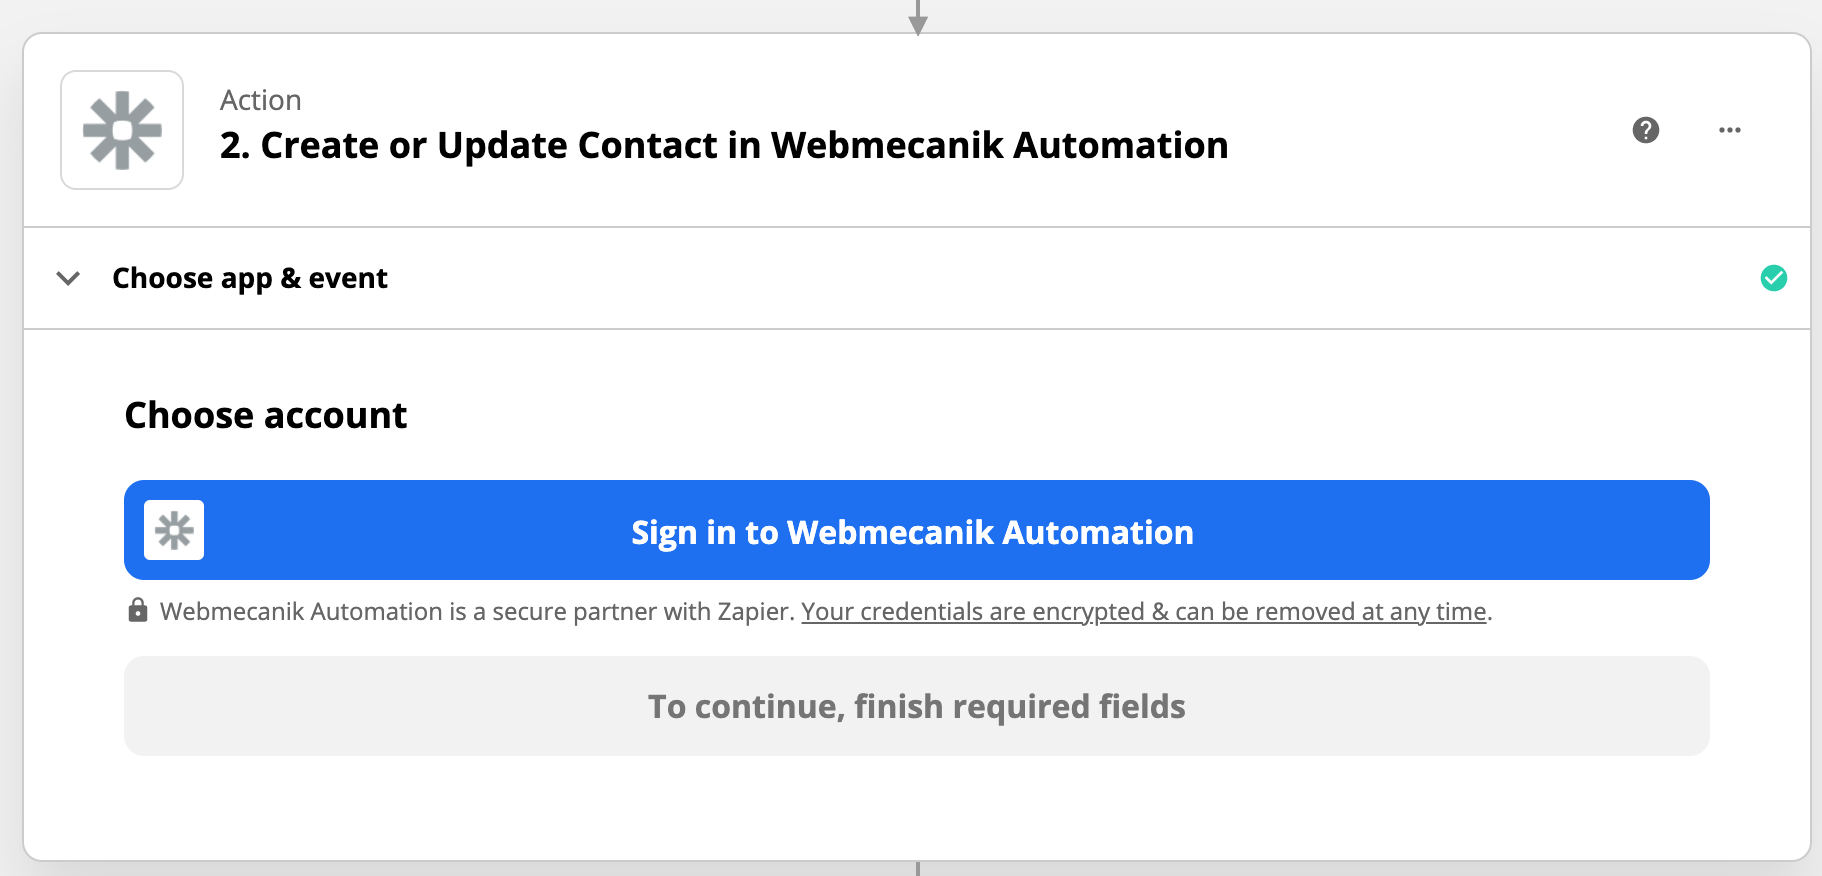The image size is (1822, 876).
Task: Click the connector line below the step card
Action: [x=918, y=869]
